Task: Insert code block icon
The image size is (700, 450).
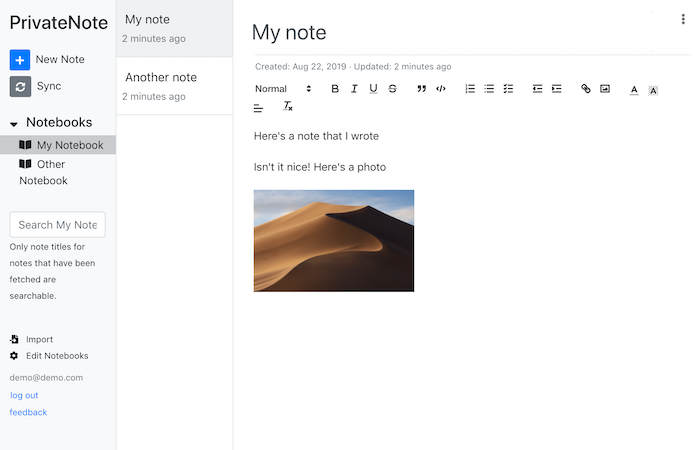Action: coord(441,89)
